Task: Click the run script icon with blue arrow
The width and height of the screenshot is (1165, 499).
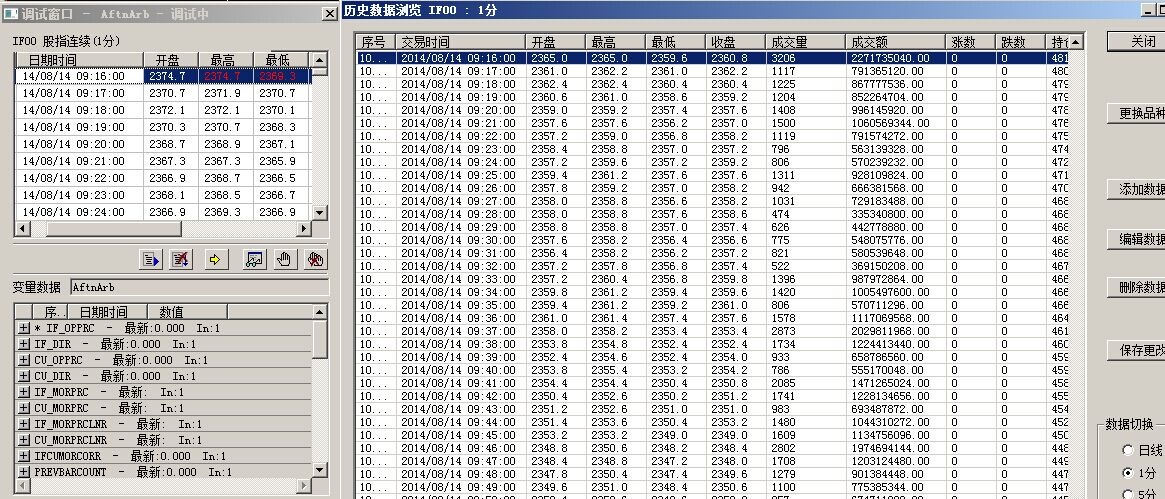Action: point(150,260)
